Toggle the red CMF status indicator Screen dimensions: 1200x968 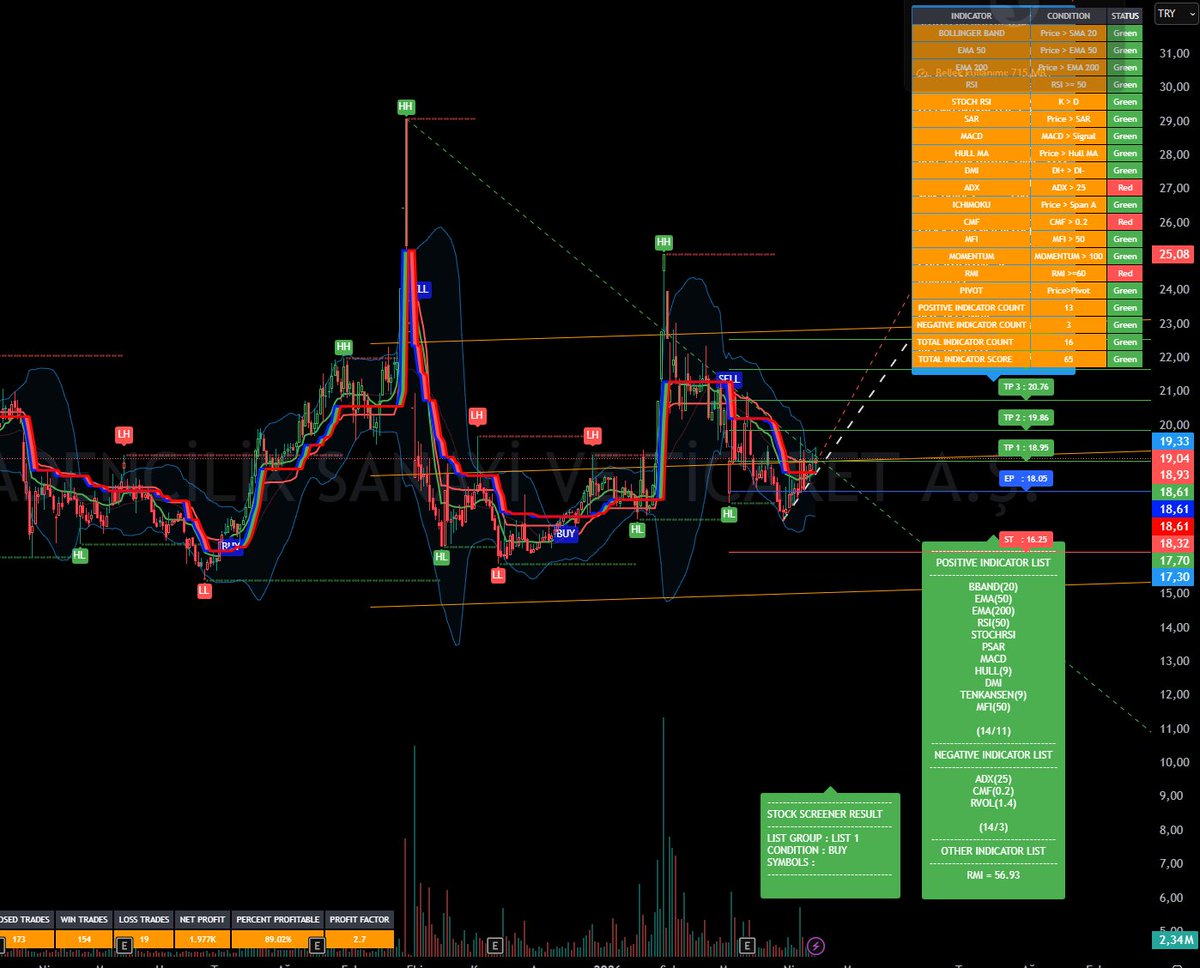tap(1124, 221)
